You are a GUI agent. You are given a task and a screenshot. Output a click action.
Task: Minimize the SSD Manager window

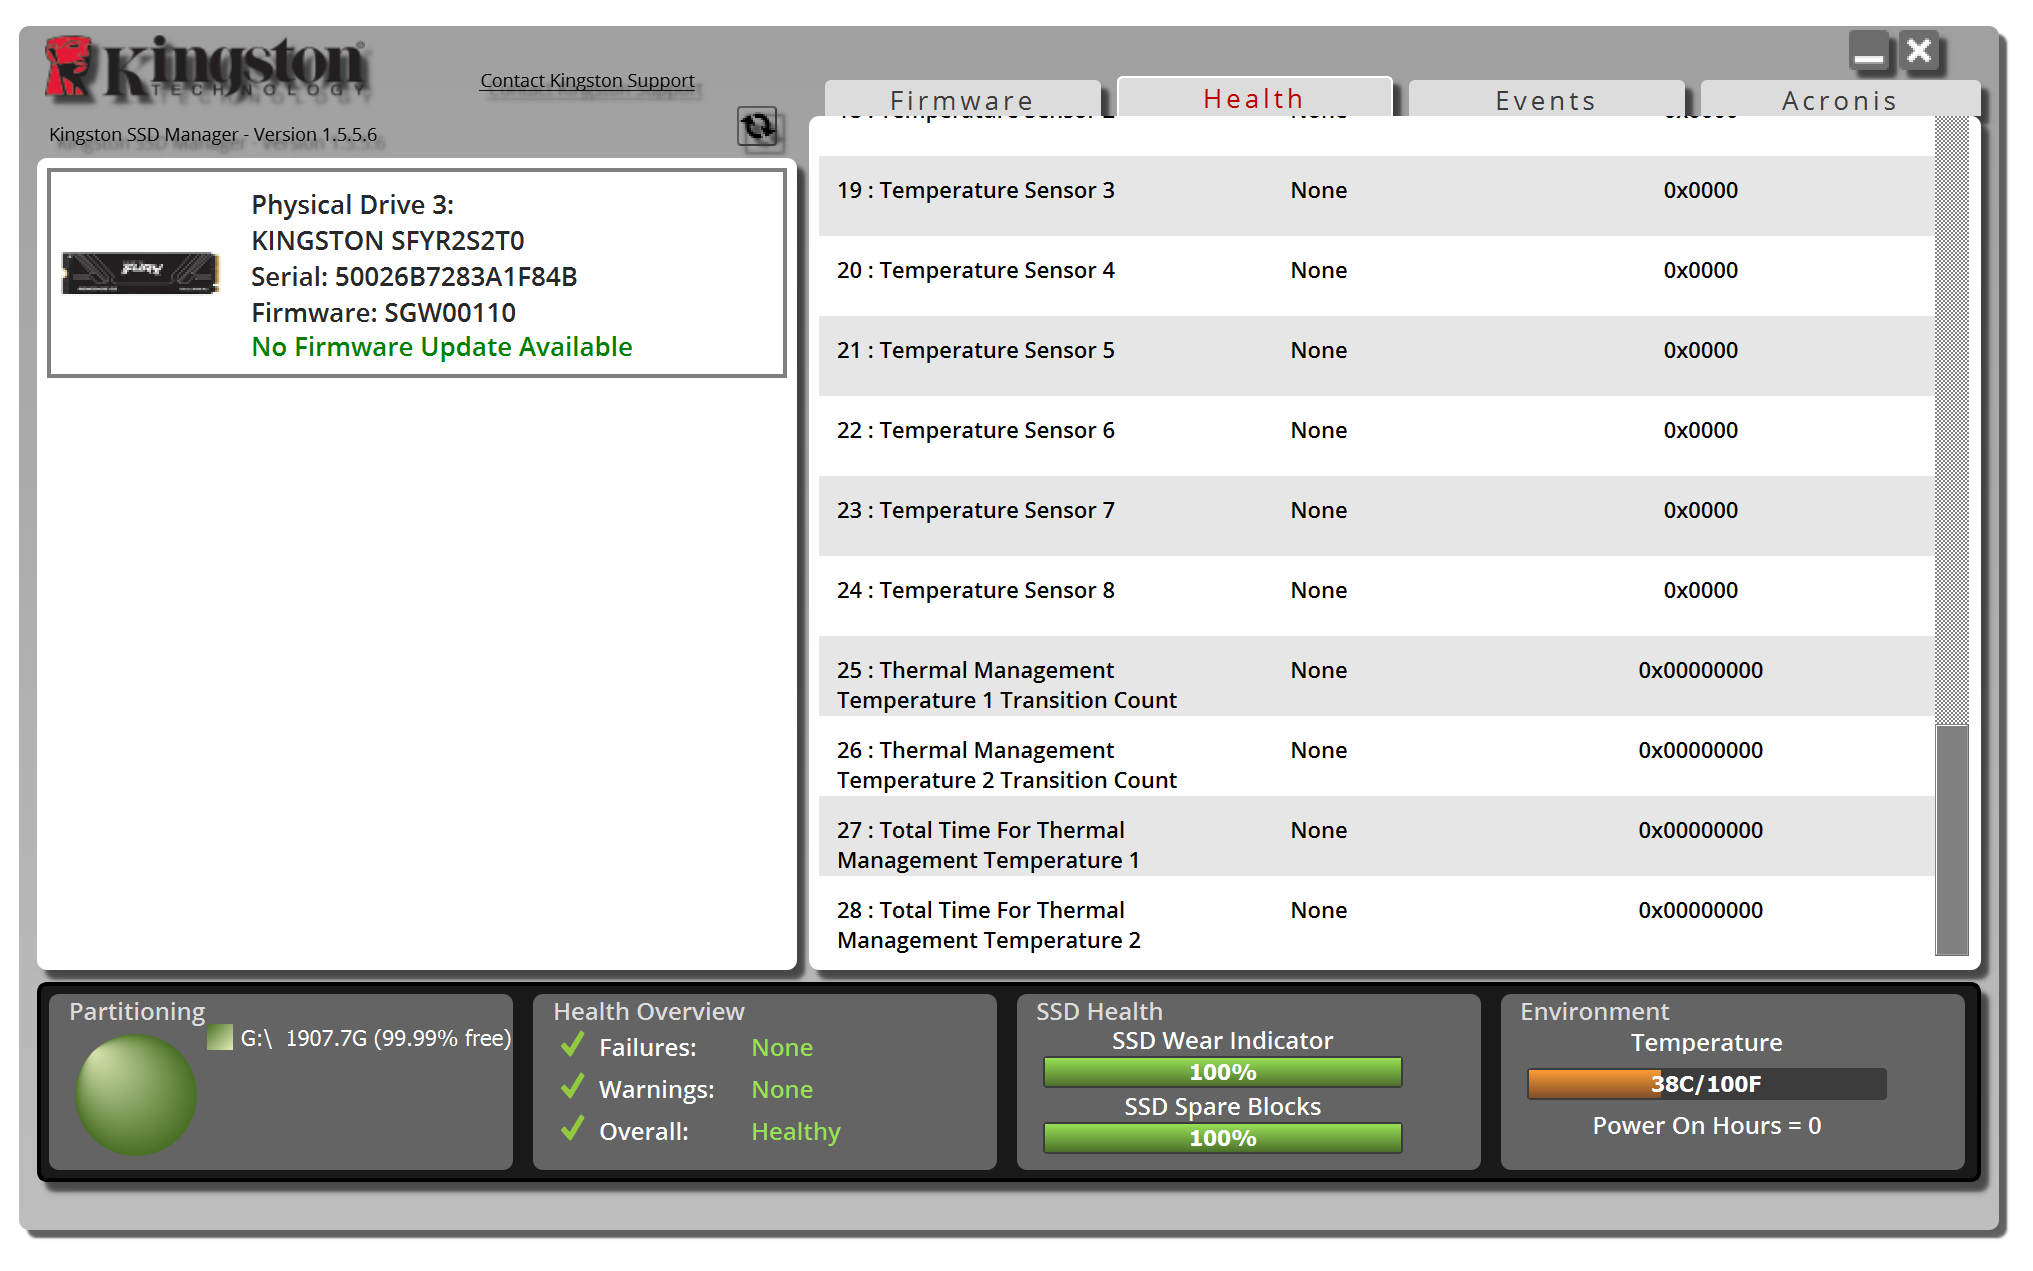pos(1868,53)
